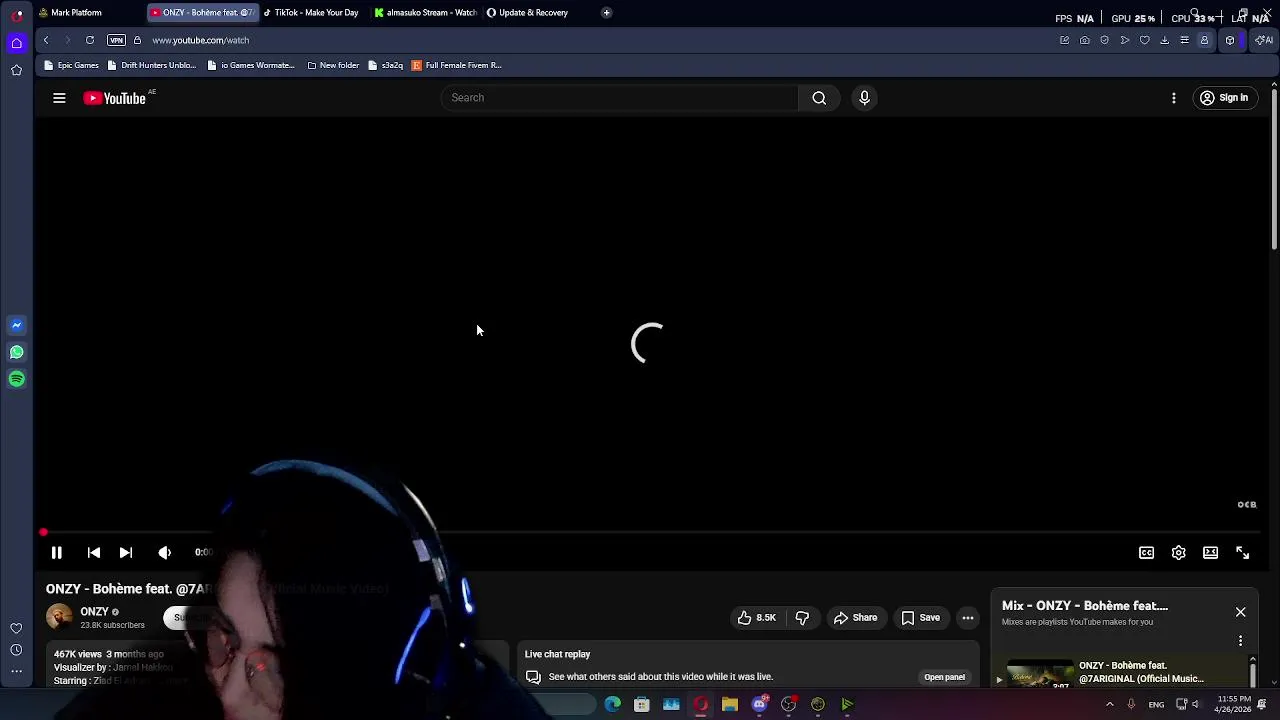Skip to the next video in the player
Screen dimensions: 1280x720
[x=126, y=552]
